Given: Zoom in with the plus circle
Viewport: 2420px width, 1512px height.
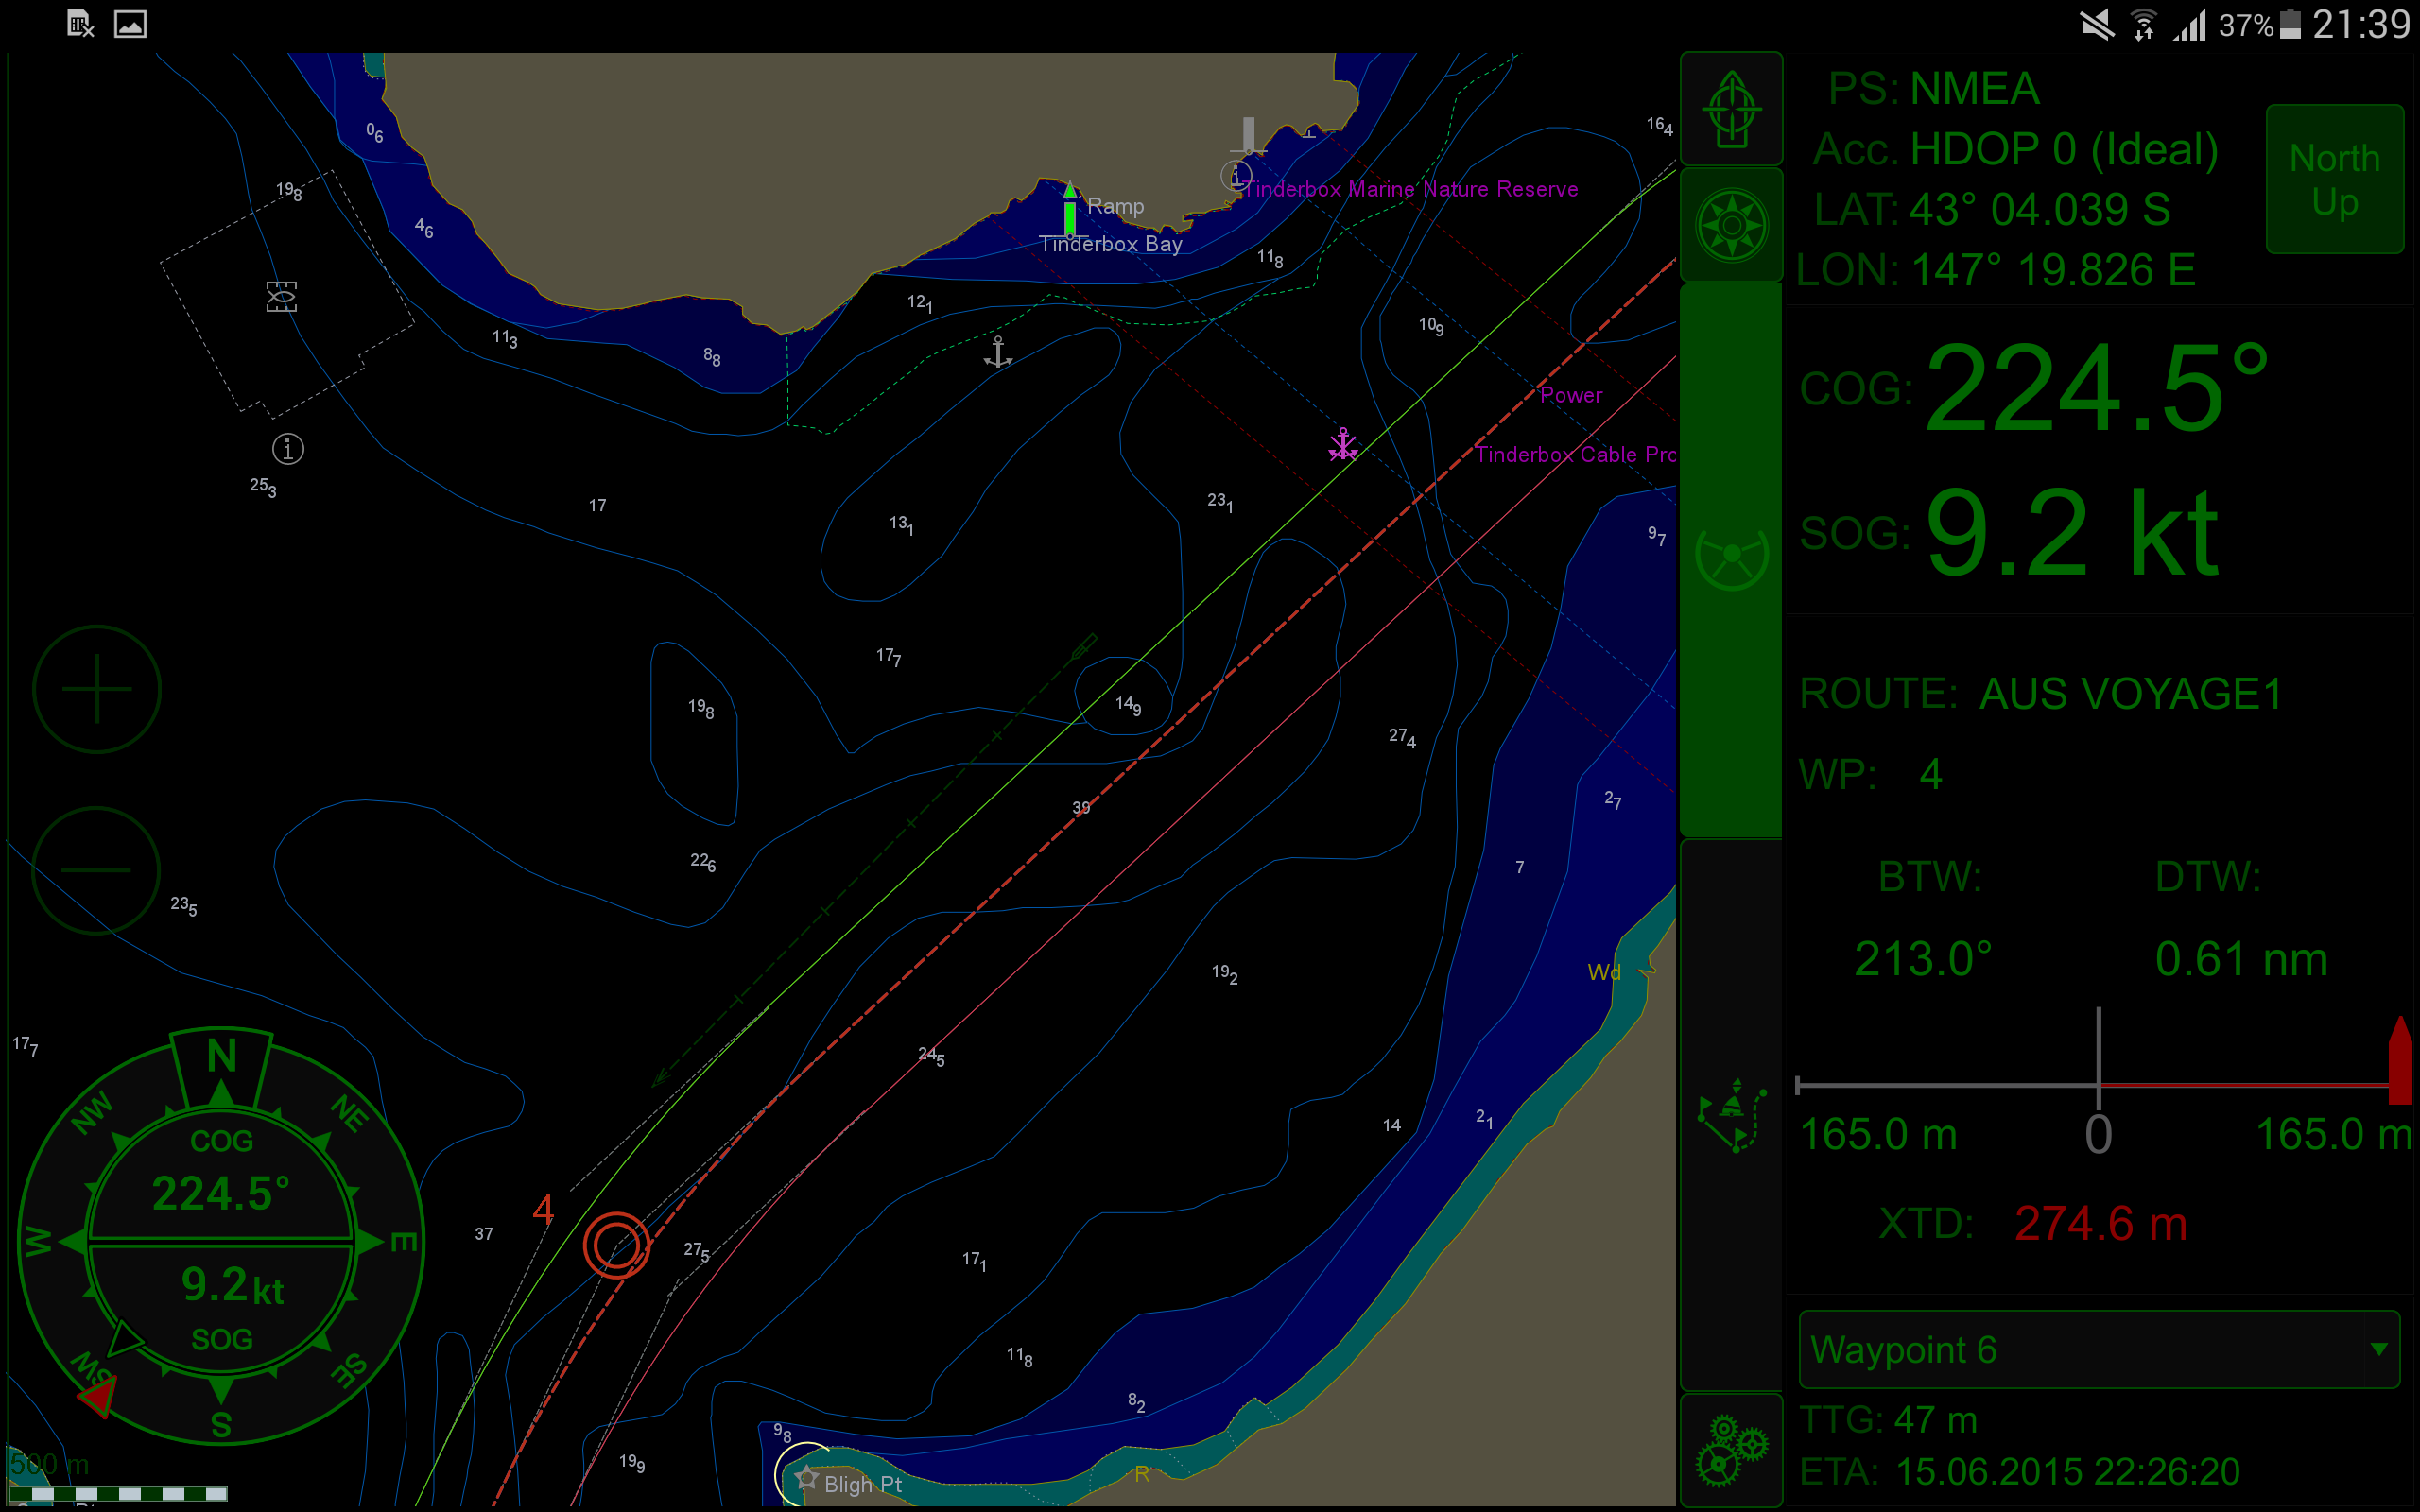Looking at the screenshot, I should [x=97, y=689].
